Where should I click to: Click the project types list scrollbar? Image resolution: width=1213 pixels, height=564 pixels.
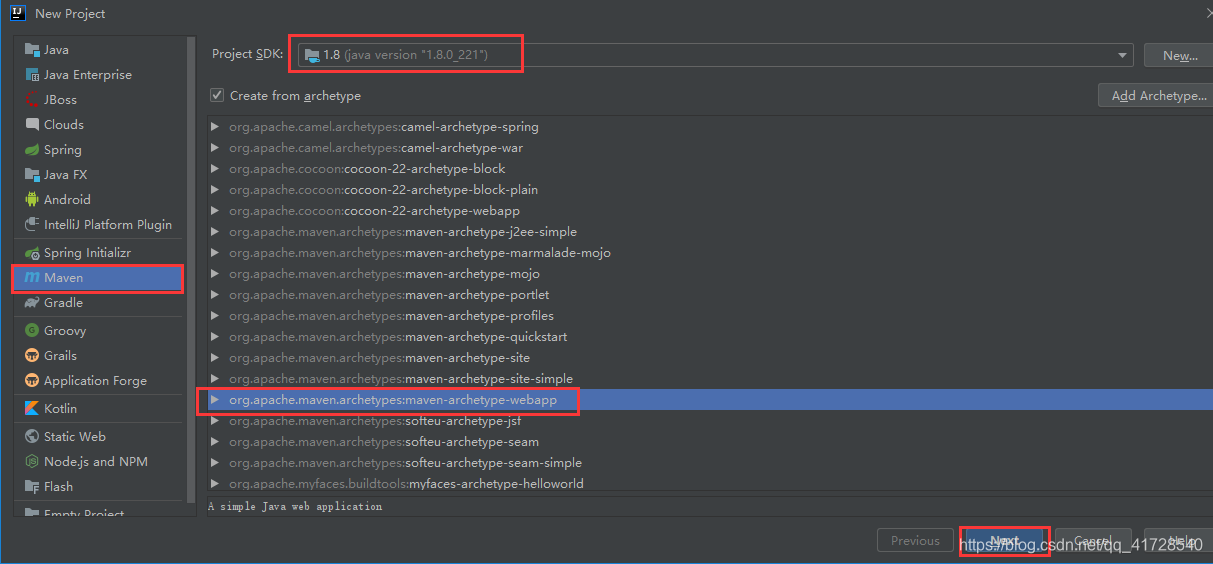[x=191, y=270]
